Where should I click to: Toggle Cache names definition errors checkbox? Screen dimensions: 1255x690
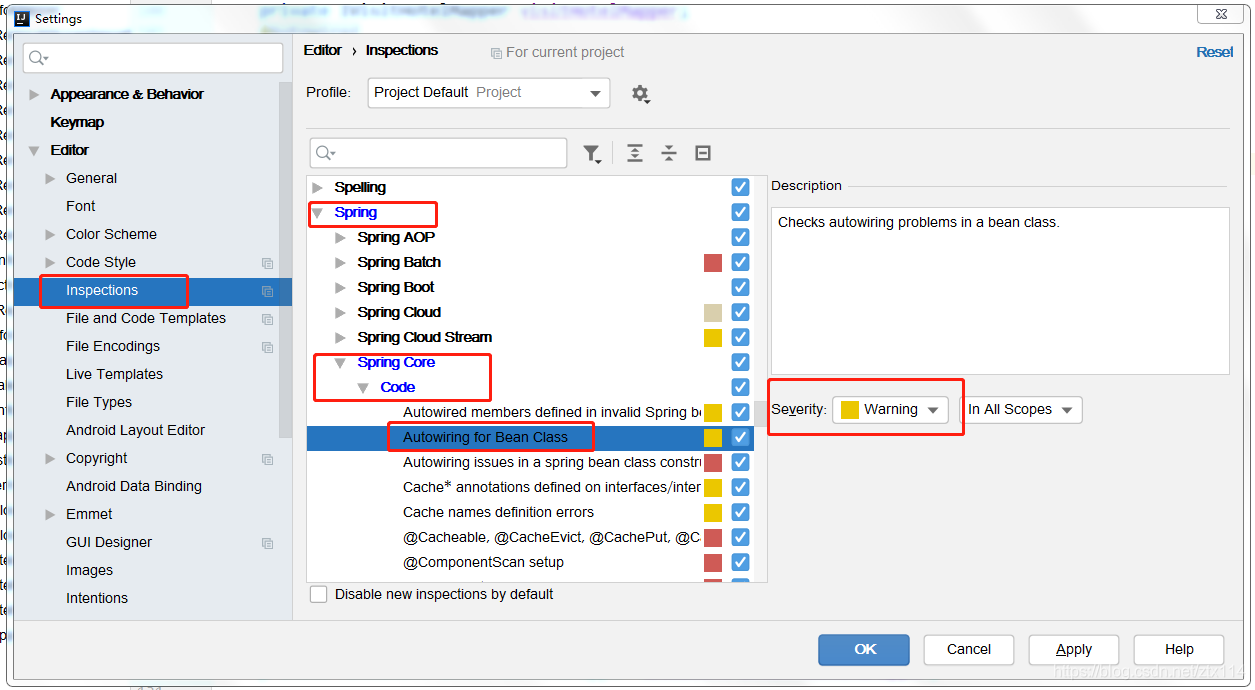[x=740, y=512]
